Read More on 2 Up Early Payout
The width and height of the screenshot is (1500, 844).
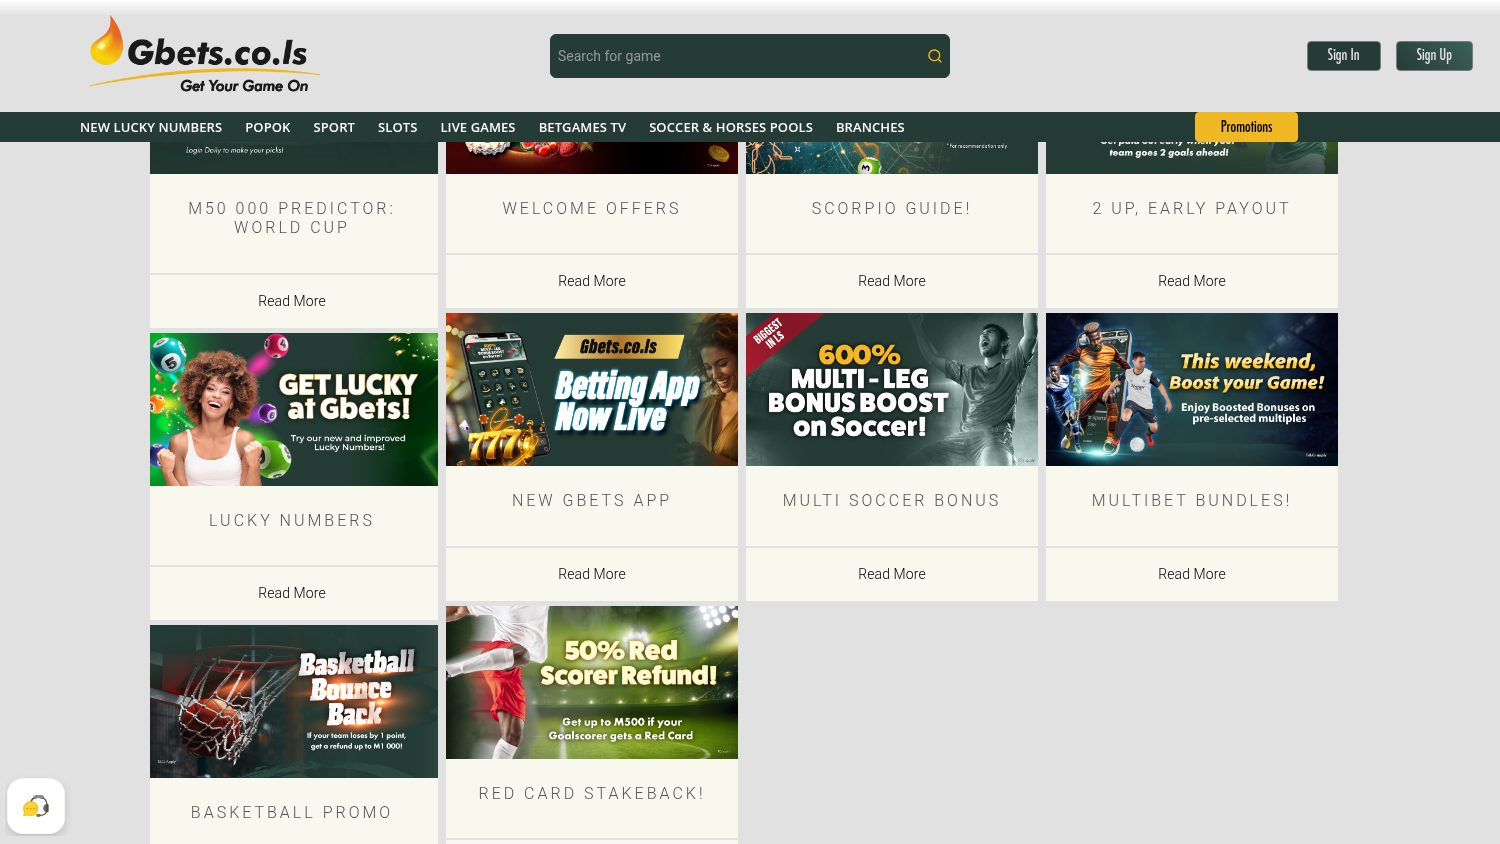pyautogui.click(x=1192, y=281)
